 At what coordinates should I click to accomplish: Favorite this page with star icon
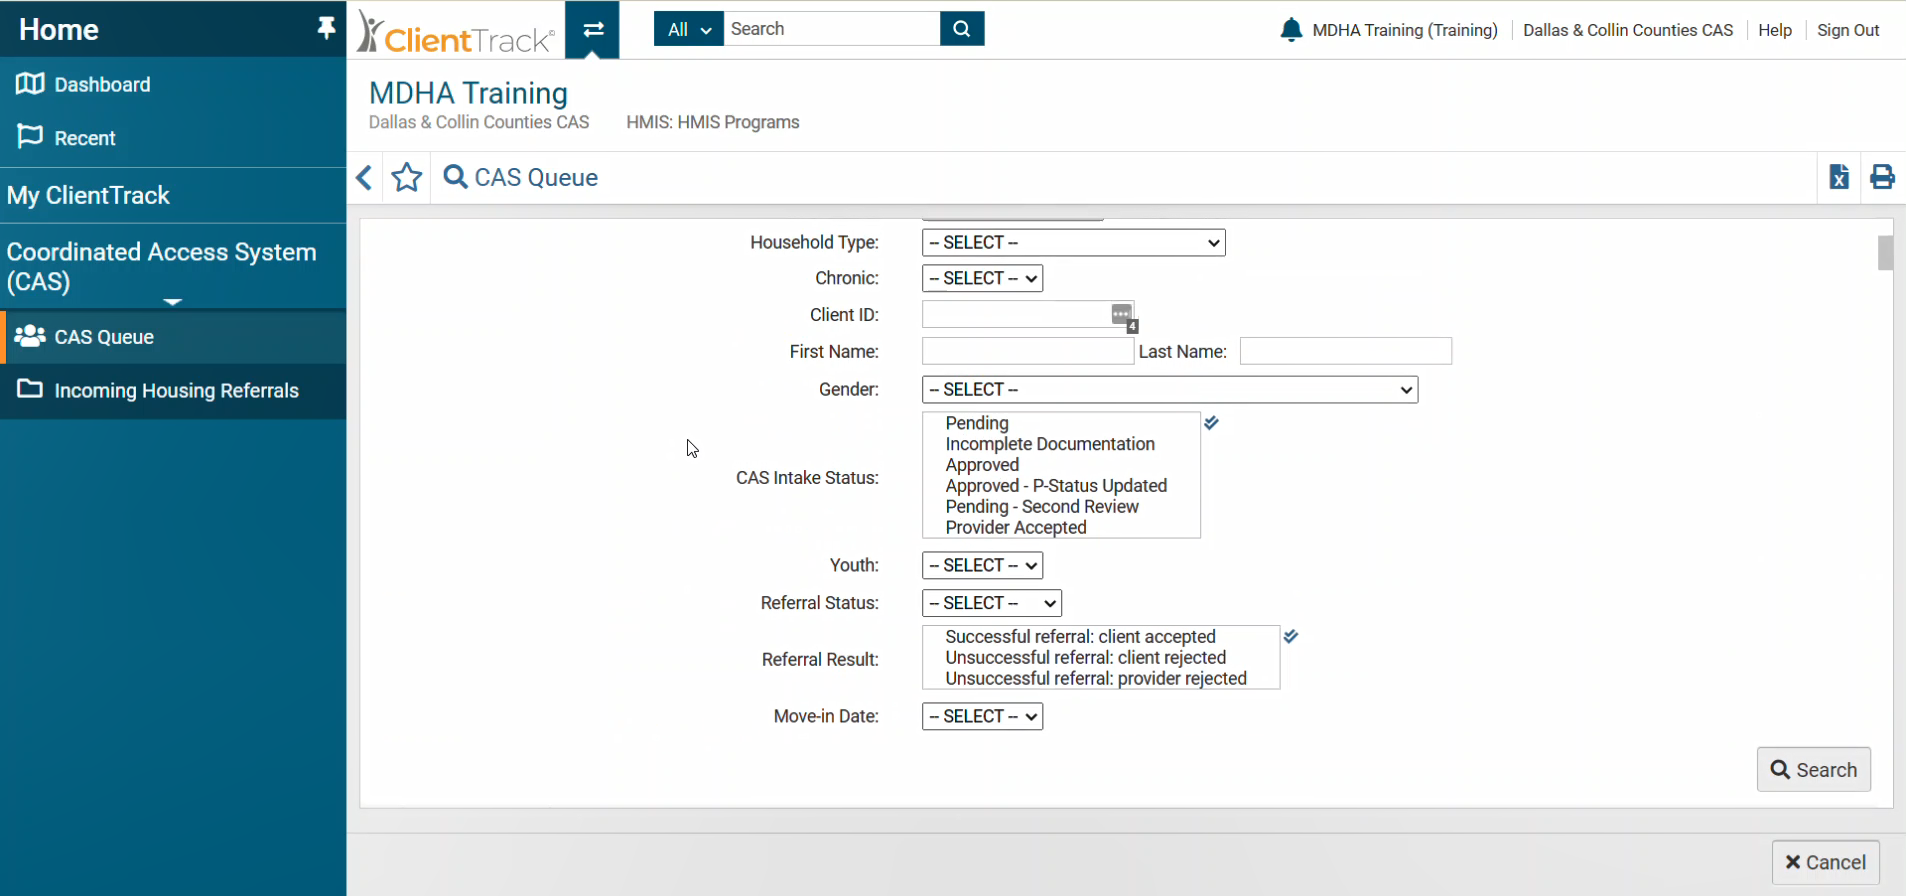pos(407,178)
